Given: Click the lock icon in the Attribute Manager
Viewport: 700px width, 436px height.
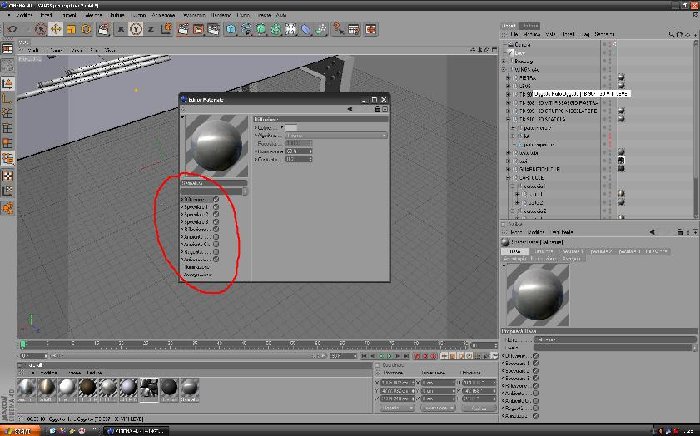Looking at the screenshot, I should point(680,232).
